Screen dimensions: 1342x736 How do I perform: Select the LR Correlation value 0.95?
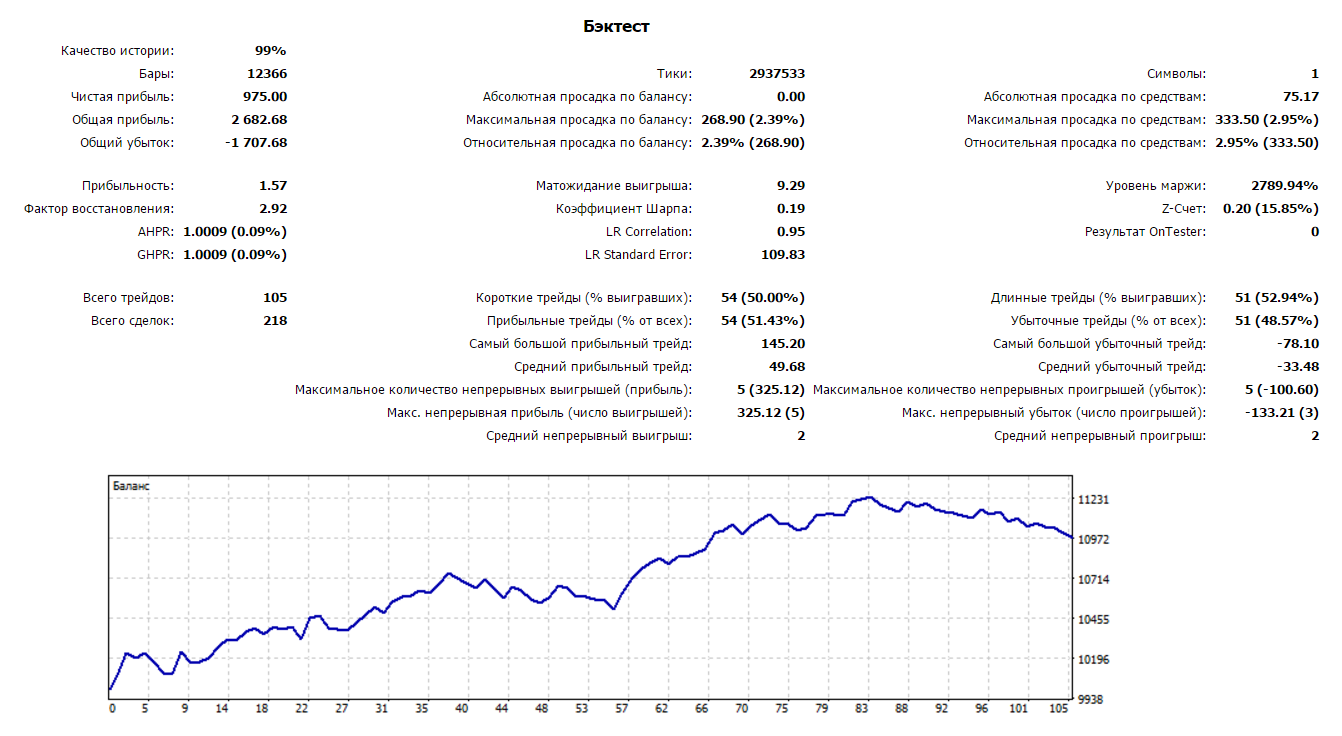[791, 232]
